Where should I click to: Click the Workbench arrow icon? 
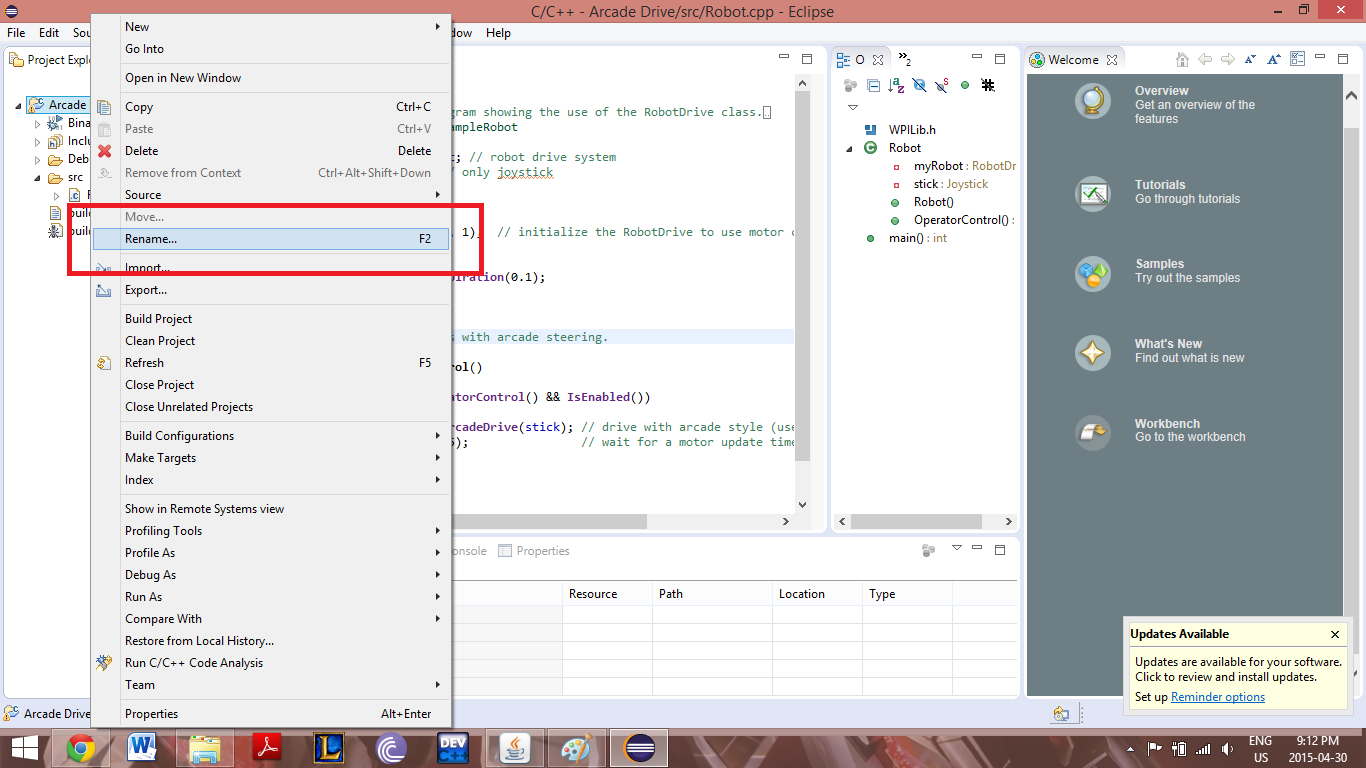[1093, 432]
